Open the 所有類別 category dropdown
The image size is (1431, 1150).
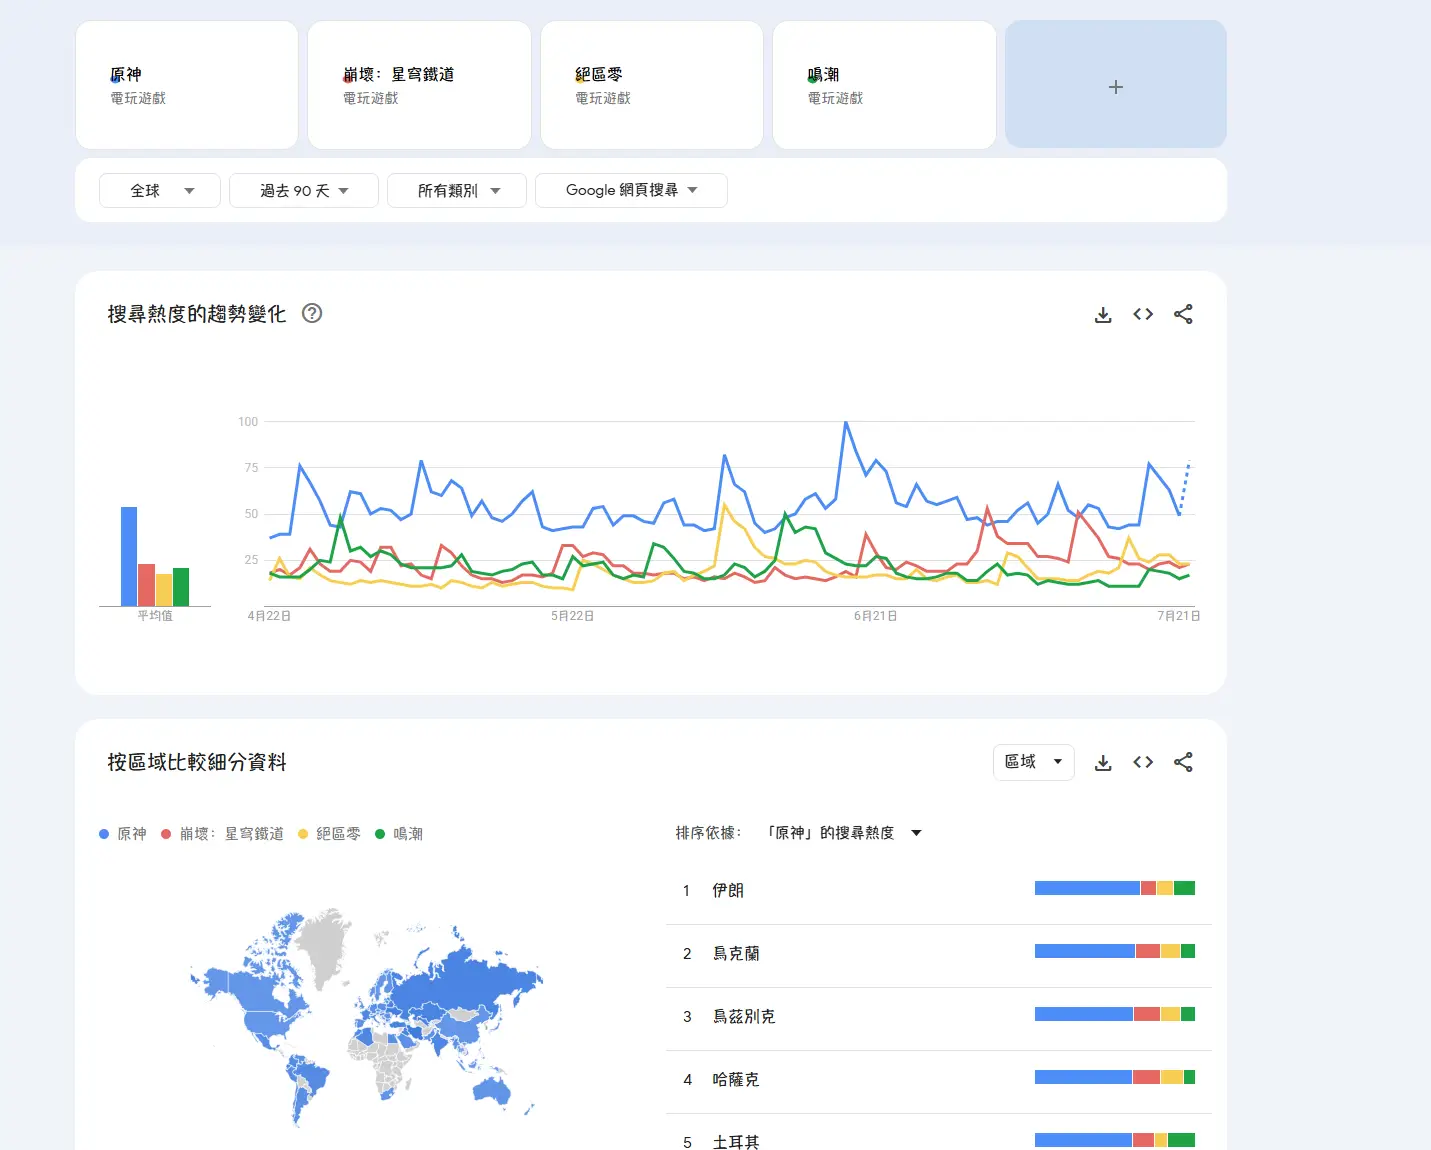(x=457, y=190)
